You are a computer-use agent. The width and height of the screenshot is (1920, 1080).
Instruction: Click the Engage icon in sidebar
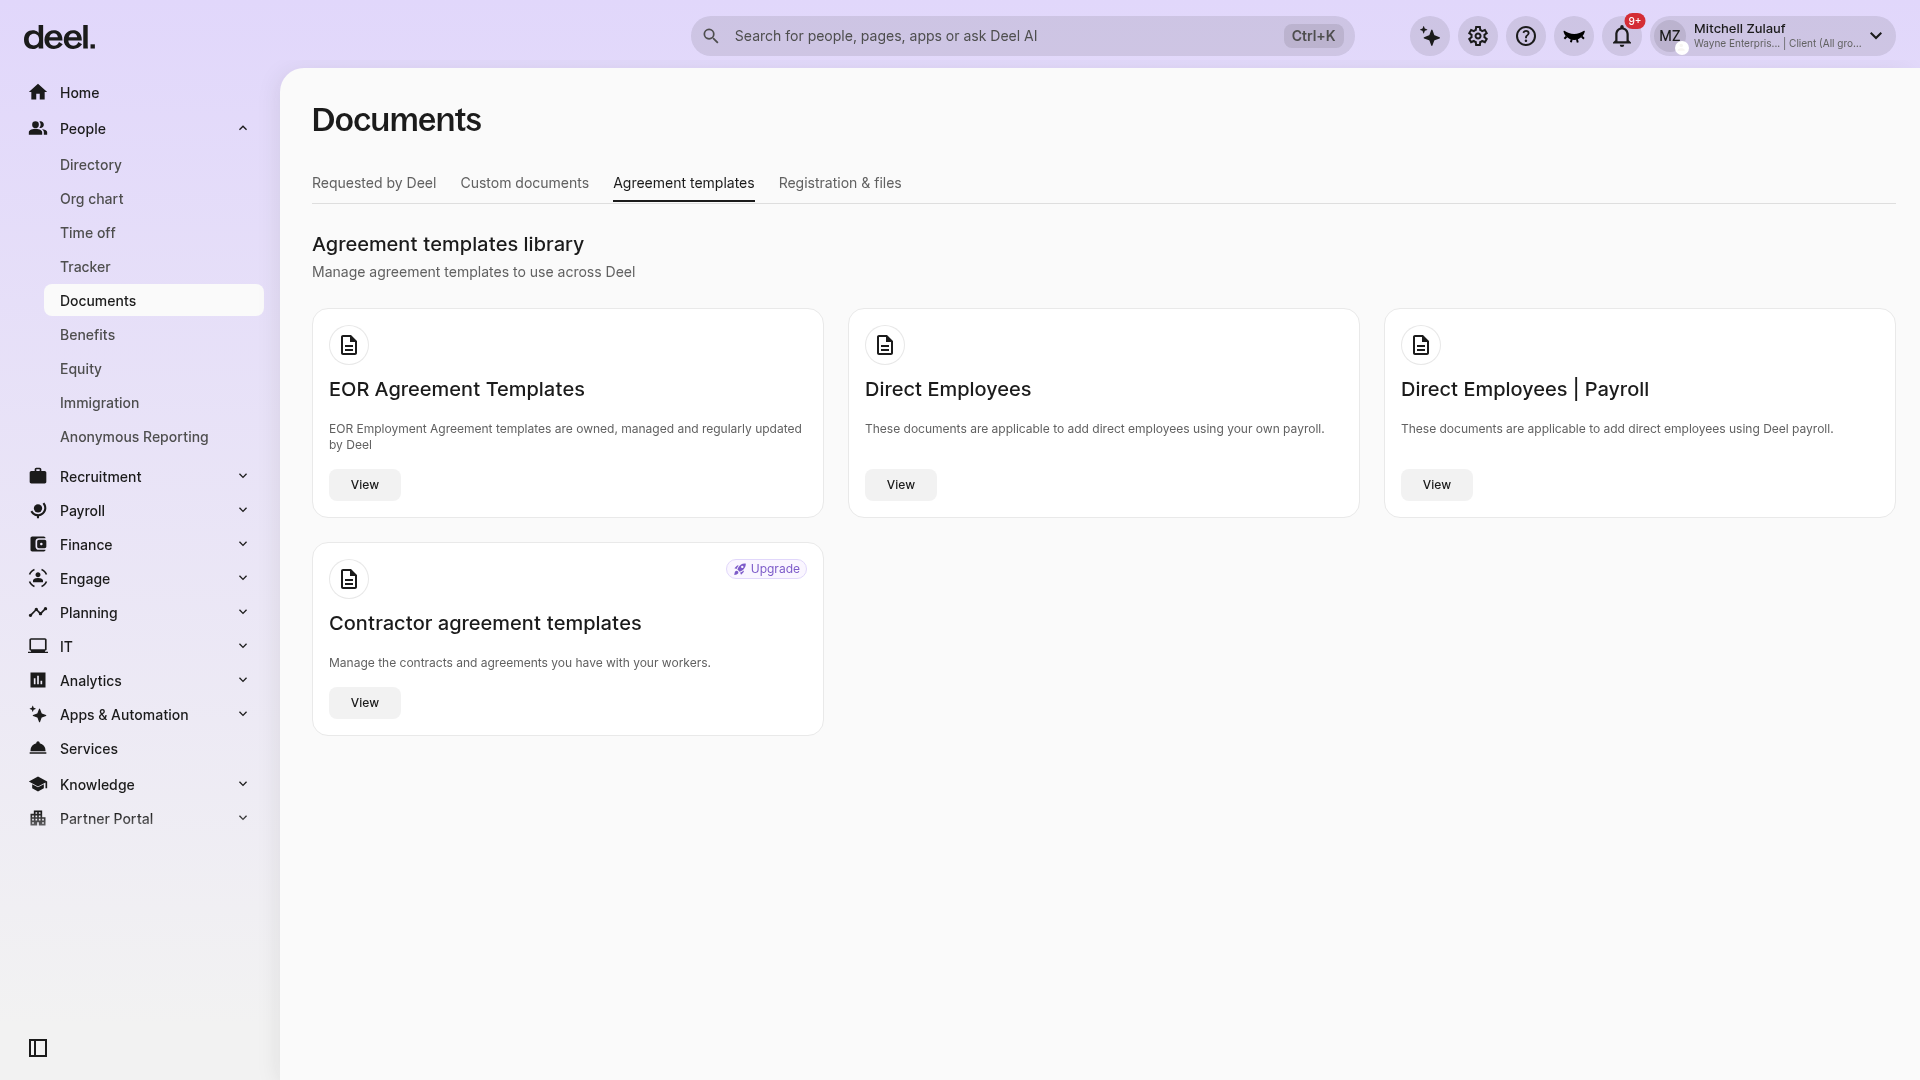click(38, 579)
